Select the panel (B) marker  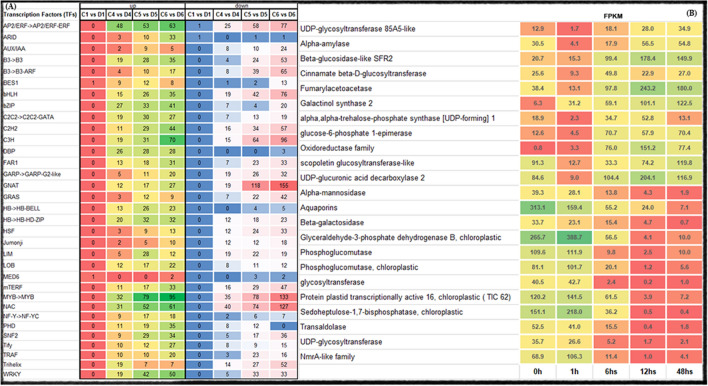click(x=691, y=13)
